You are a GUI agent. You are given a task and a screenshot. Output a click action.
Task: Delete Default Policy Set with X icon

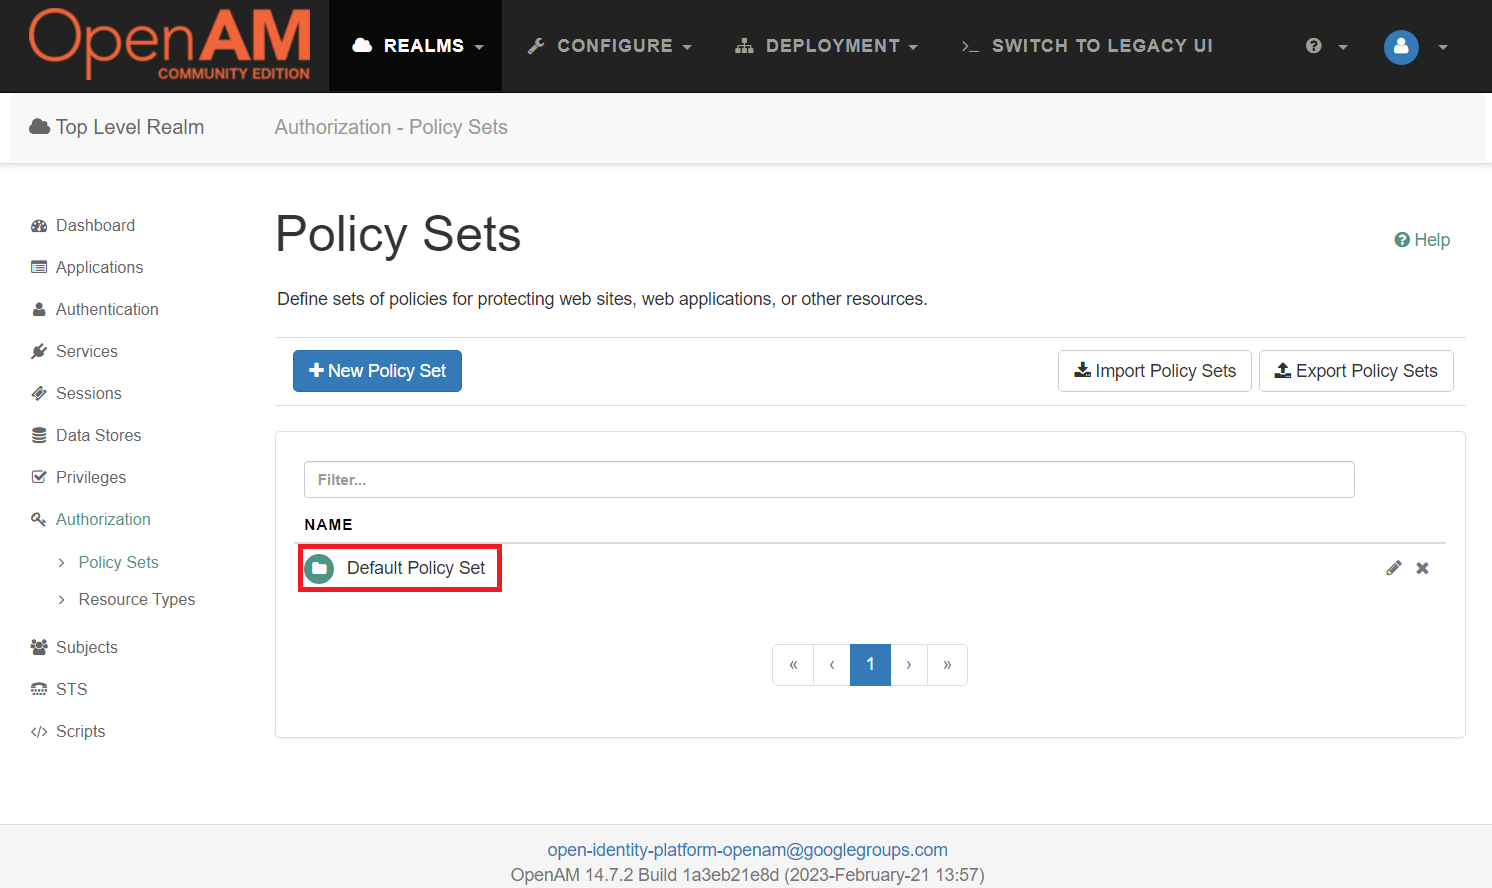pyautogui.click(x=1422, y=568)
